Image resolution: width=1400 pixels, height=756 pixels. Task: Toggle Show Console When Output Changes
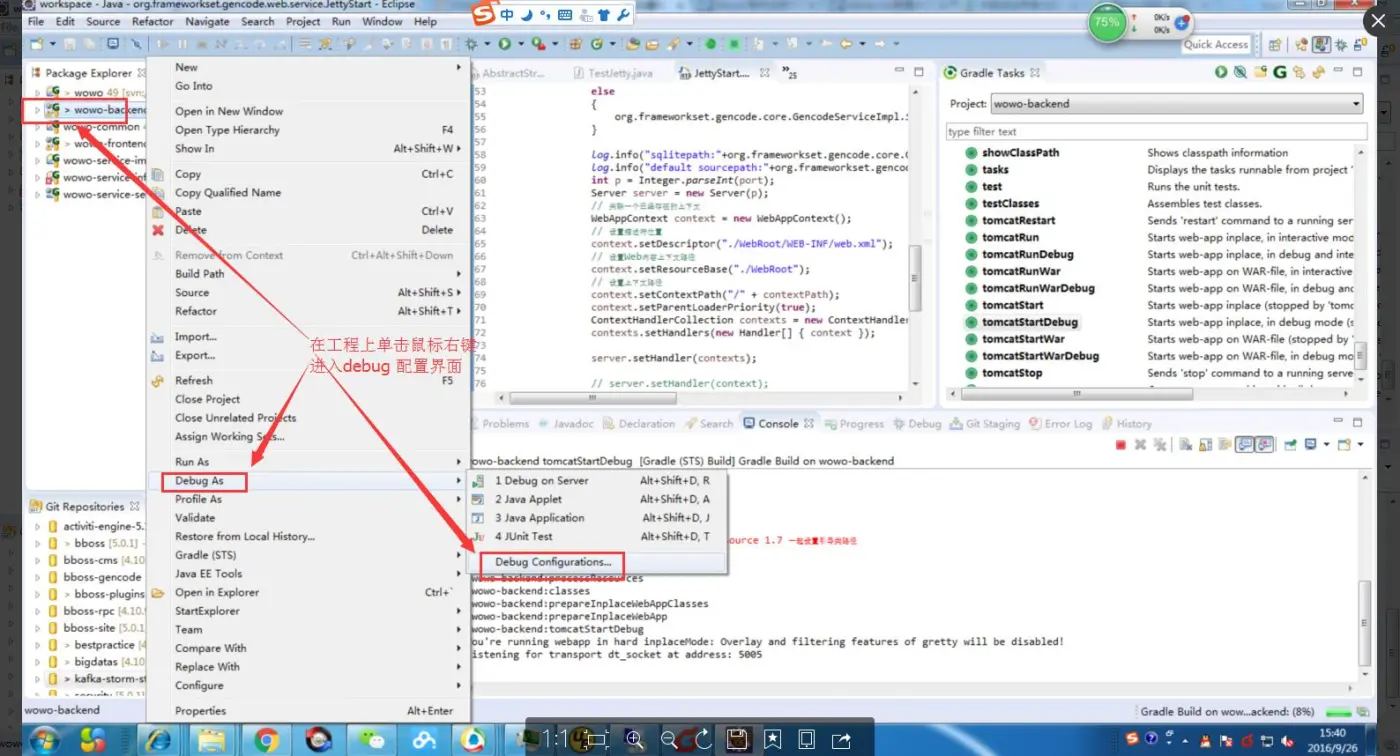point(1245,445)
